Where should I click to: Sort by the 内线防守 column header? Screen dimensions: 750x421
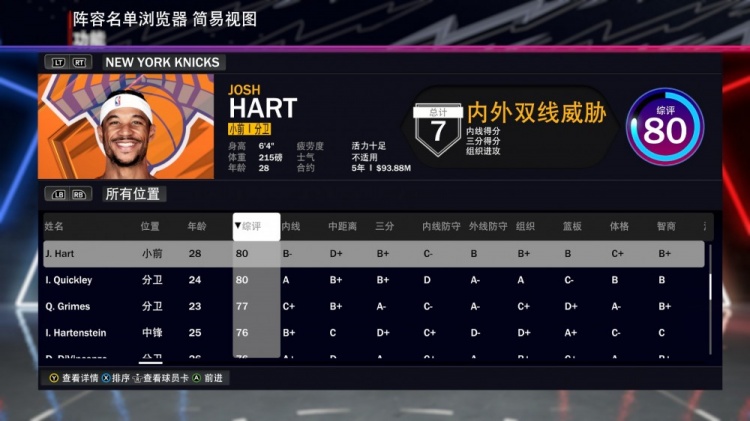pos(441,226)
